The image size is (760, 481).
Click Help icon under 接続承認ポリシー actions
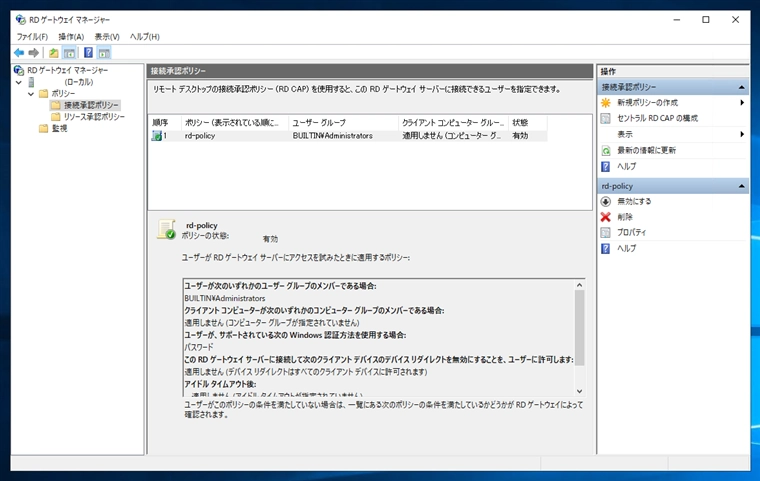point(606,167)
